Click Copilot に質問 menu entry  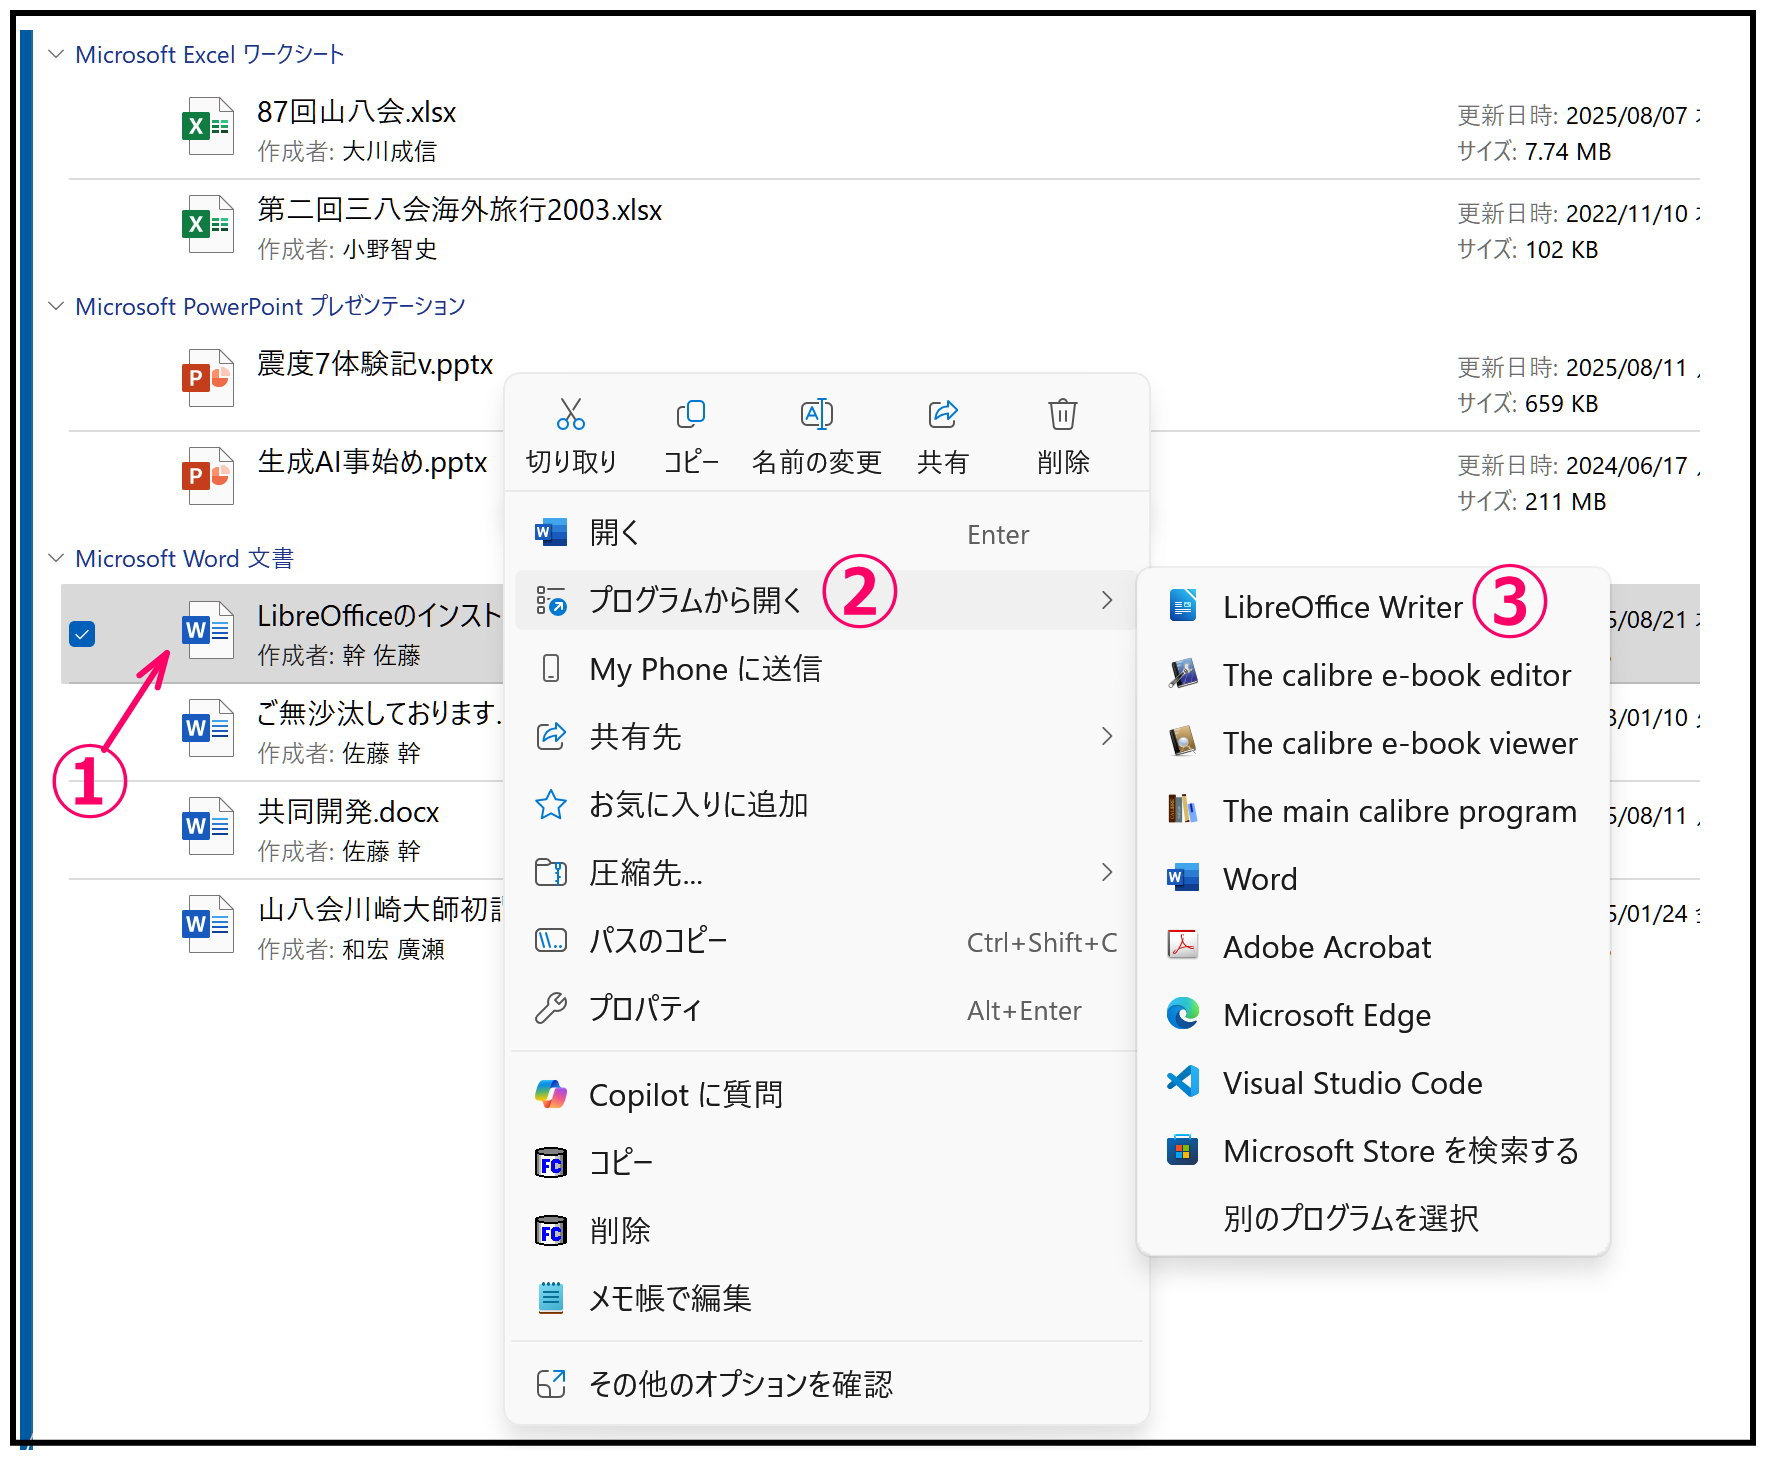point(685,1095)
